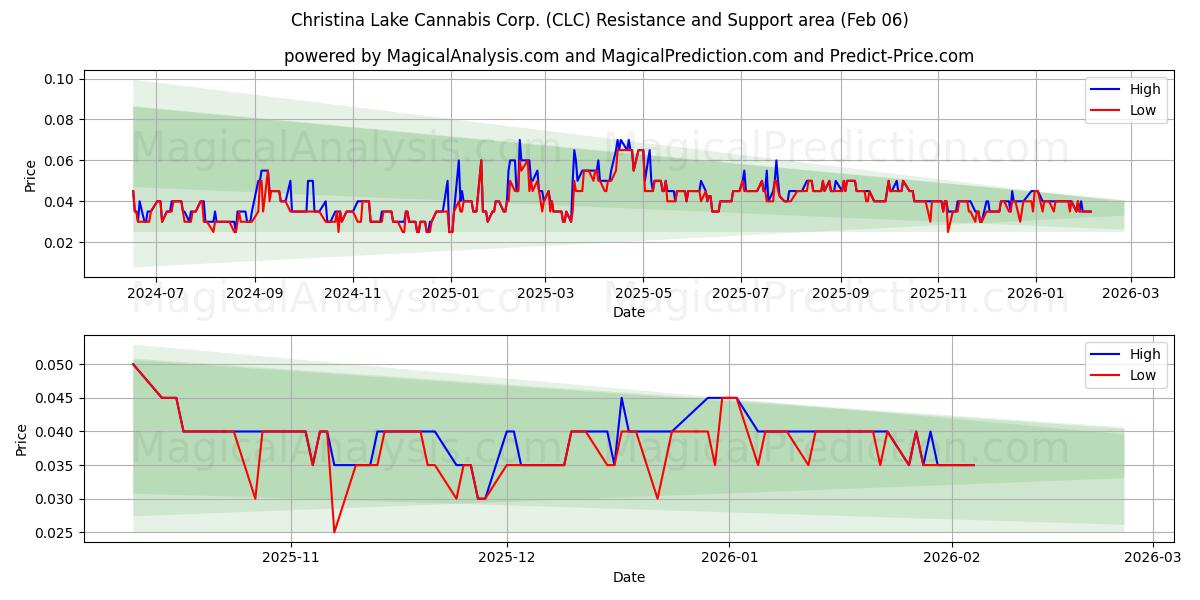The image size is (1200, 600).
Task: Click the 0.035 tick label on bottom chart
Action: coord(57,466)
